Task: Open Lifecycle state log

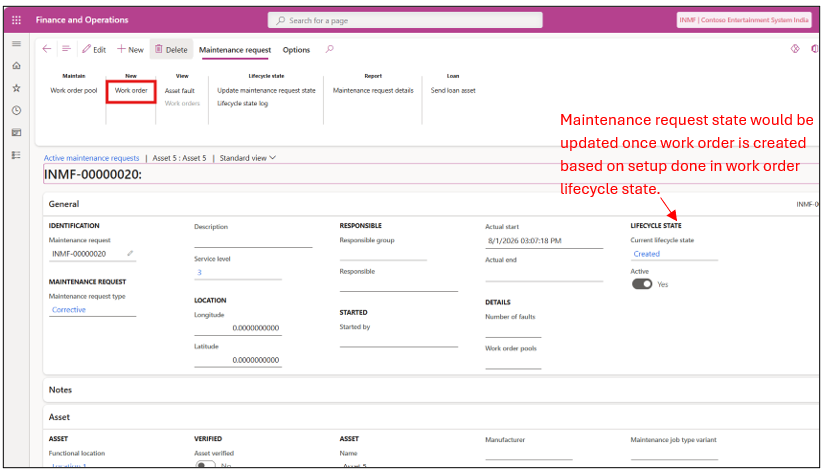Action: coord(242,103)
